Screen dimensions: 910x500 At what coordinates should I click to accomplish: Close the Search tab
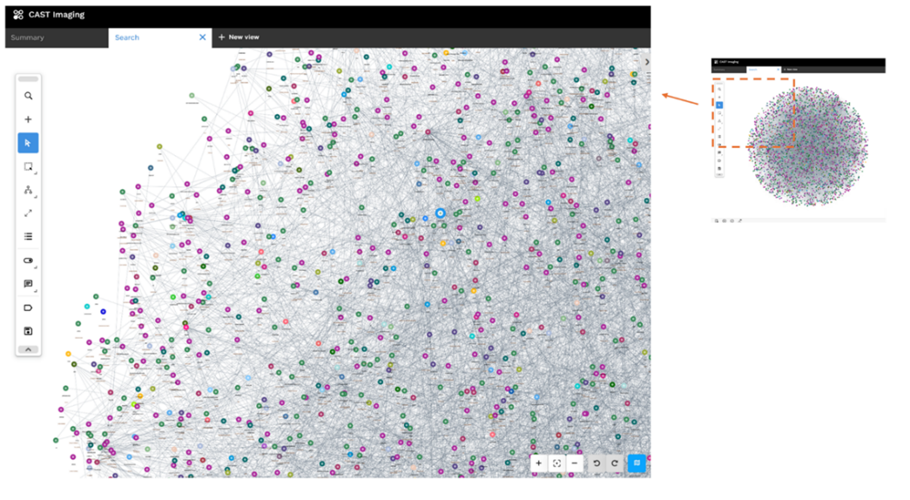pyautogui.click(x=202, y=38)
